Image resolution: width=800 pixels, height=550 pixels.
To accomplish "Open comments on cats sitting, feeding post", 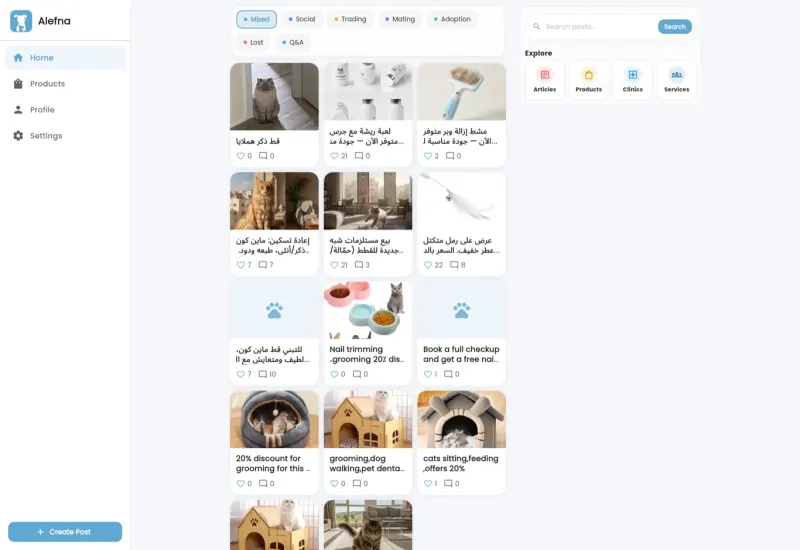I will coord(448,484).
